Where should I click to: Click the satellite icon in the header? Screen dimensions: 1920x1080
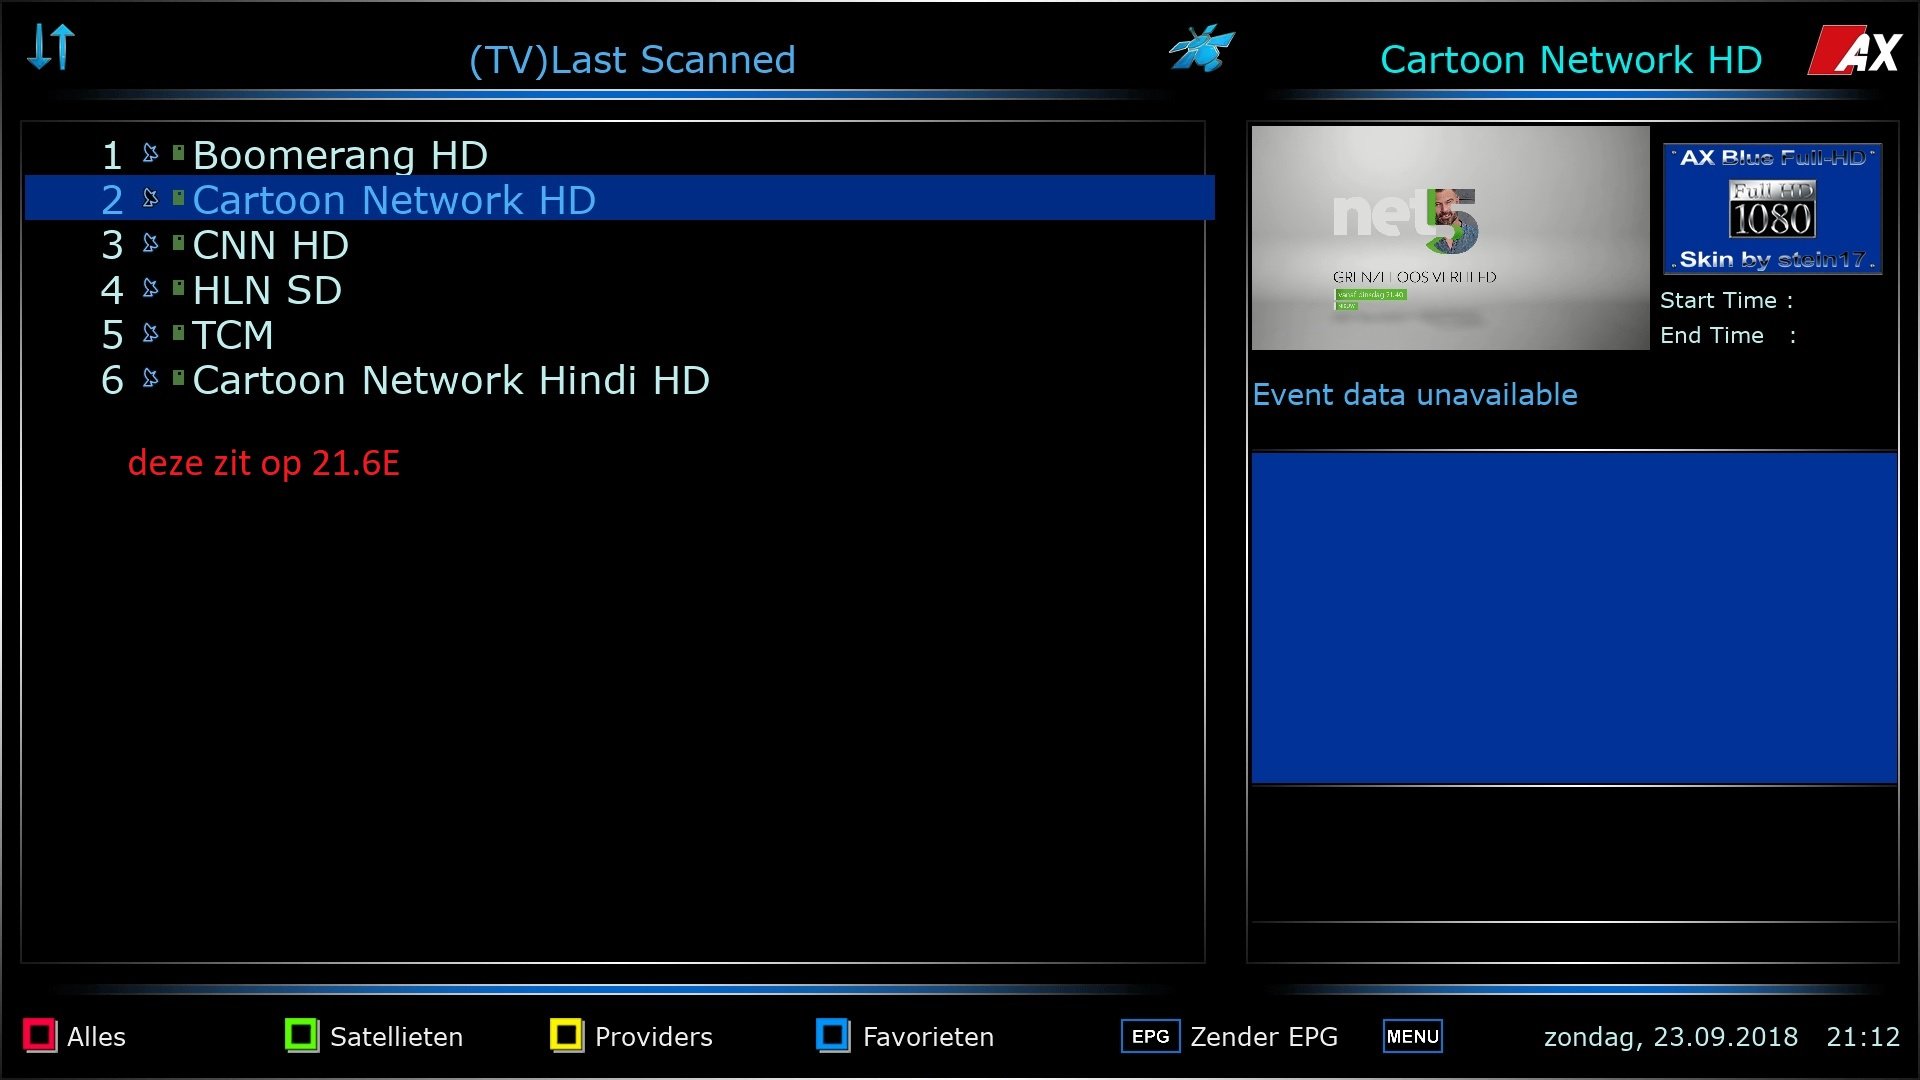tap(1201, 48)
